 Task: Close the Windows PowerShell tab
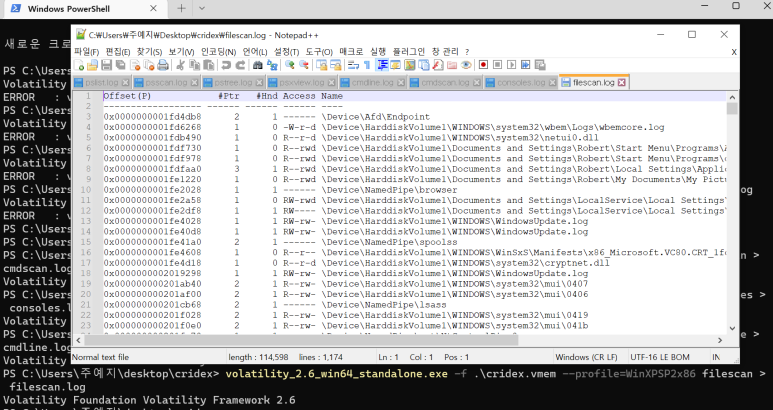(x=153, y=8)
